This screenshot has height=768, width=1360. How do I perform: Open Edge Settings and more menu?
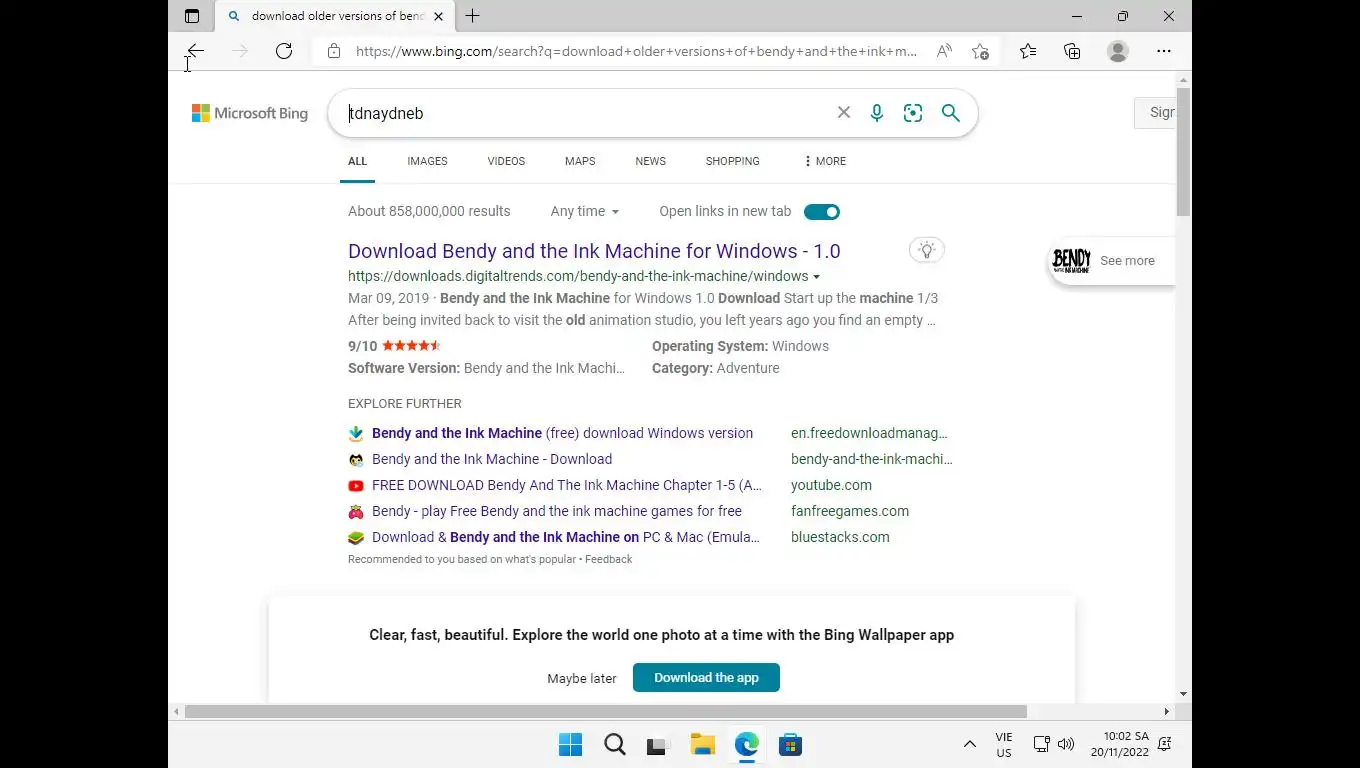tap(1164, 51)
